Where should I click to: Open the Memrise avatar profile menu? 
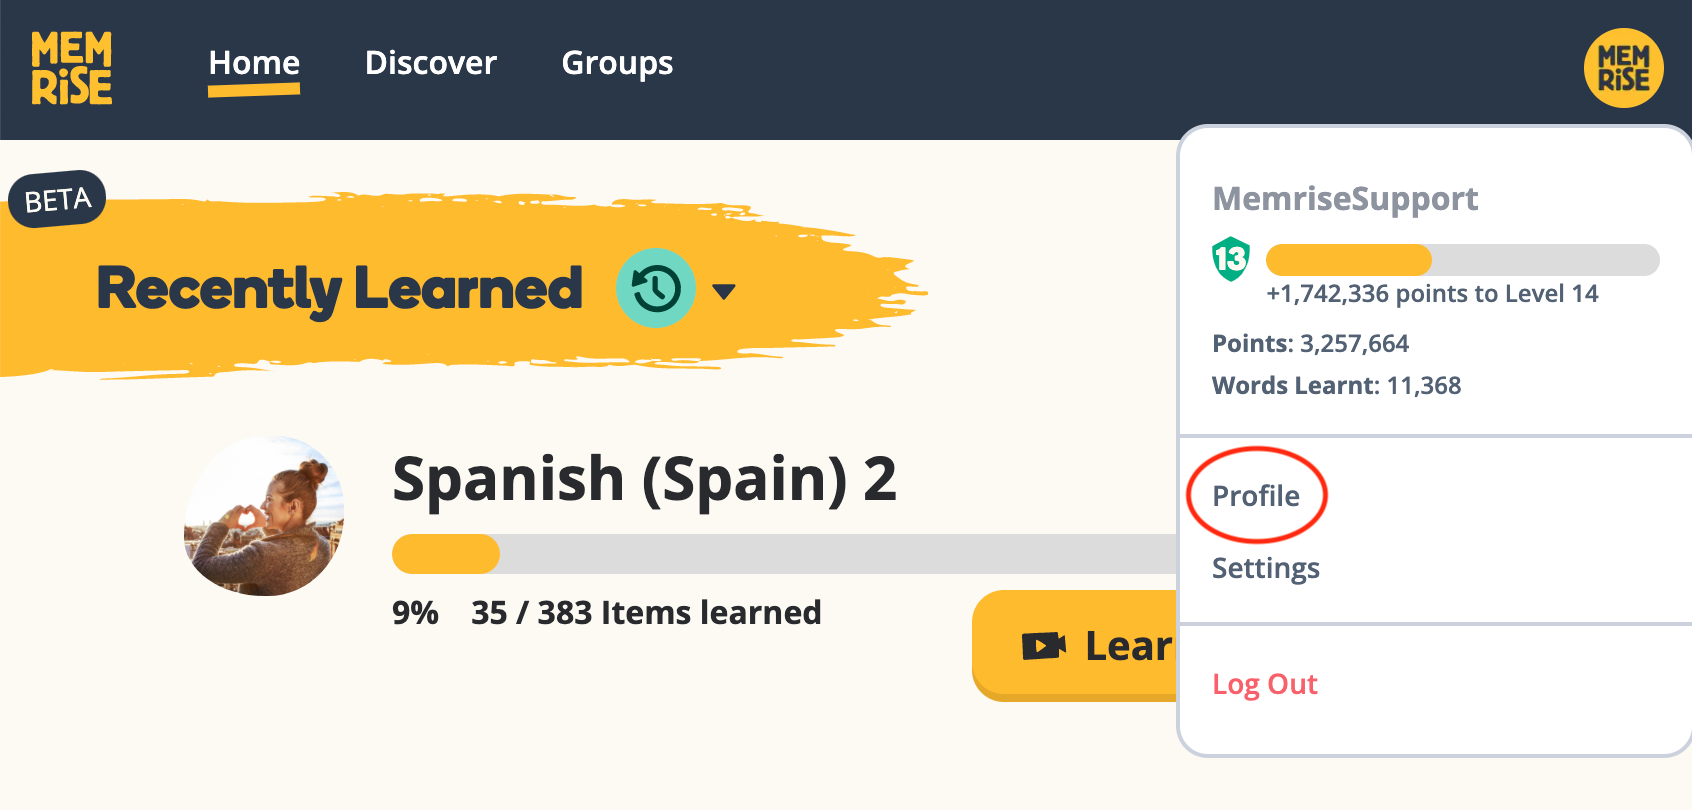point(1623,67)
